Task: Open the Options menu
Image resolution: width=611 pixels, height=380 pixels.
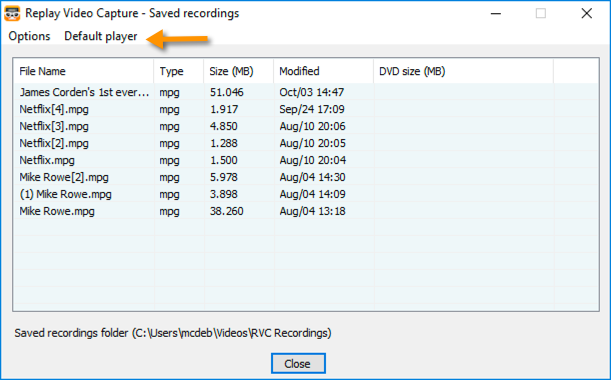Action: (x=29, y=36)
